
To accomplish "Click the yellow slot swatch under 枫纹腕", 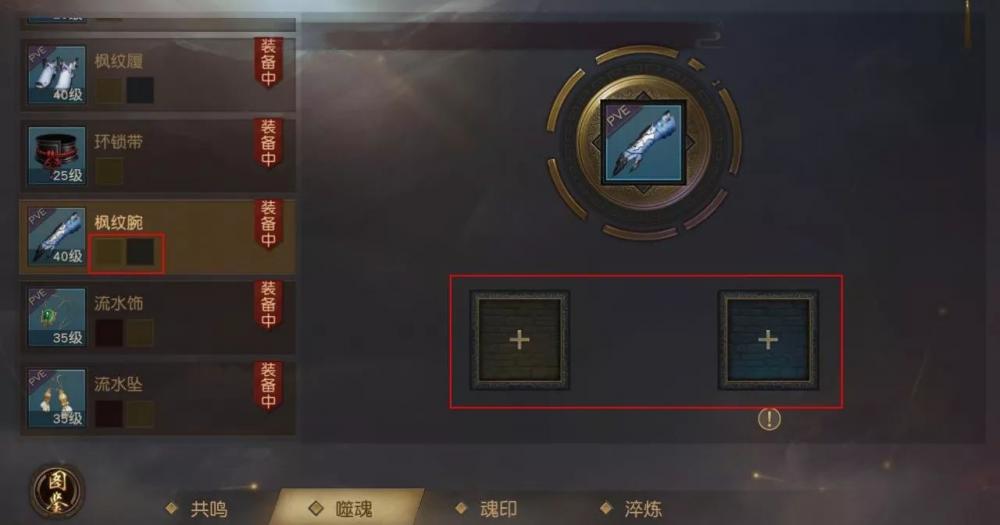I will (x=109, y=252).
